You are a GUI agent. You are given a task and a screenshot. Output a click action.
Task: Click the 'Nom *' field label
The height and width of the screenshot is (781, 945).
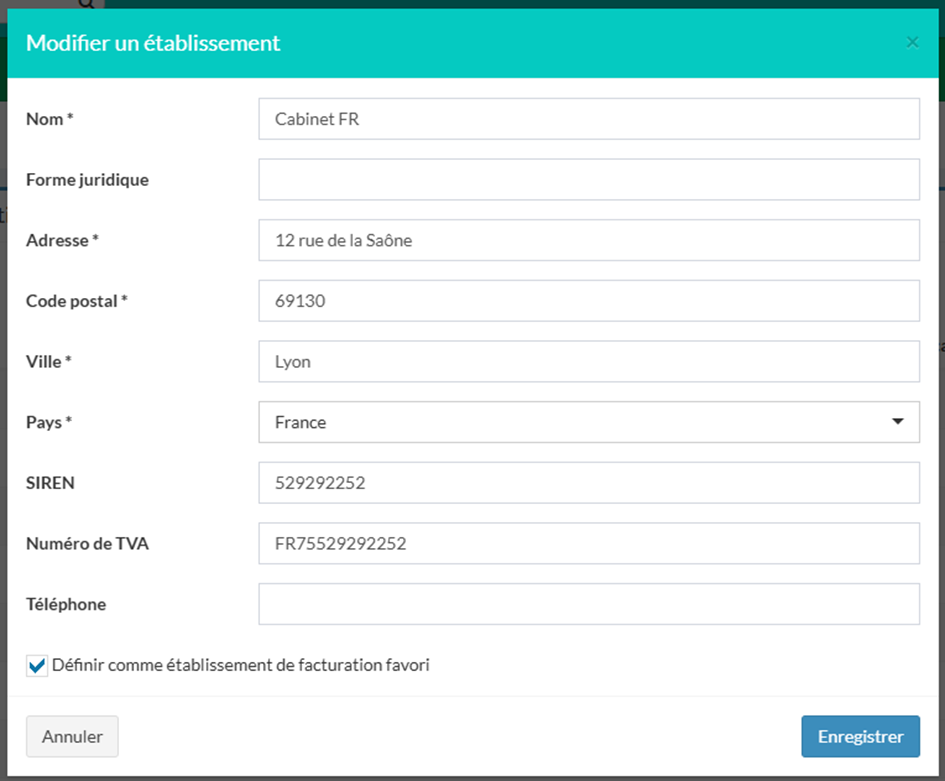[x=50, y=119]
